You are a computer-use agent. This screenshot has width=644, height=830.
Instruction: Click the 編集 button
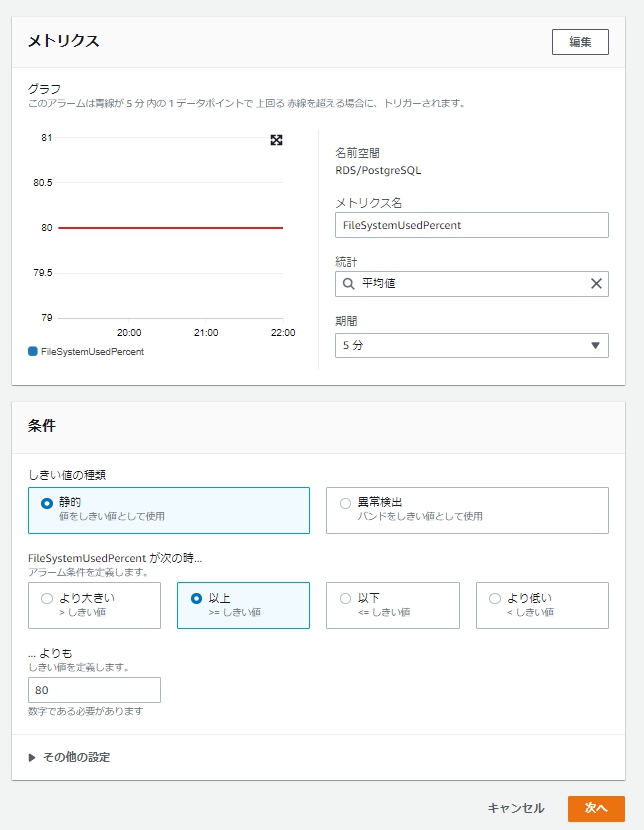pyautogui.click(x=582, y=42)
